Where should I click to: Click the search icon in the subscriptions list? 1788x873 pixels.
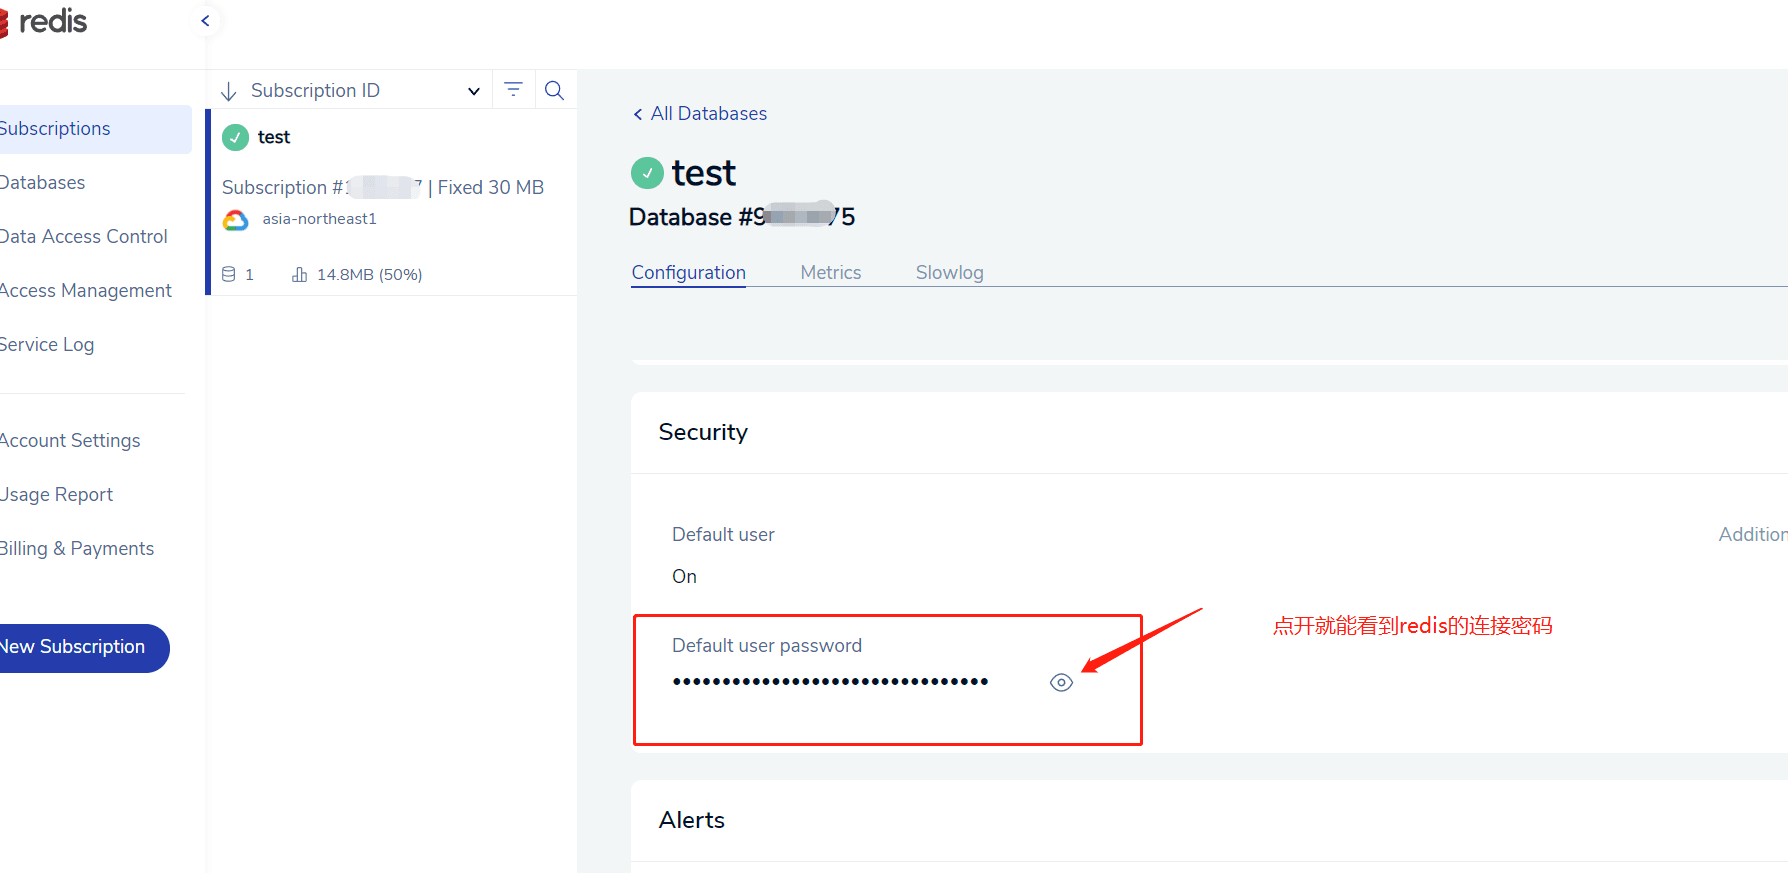tap(554, 90)
